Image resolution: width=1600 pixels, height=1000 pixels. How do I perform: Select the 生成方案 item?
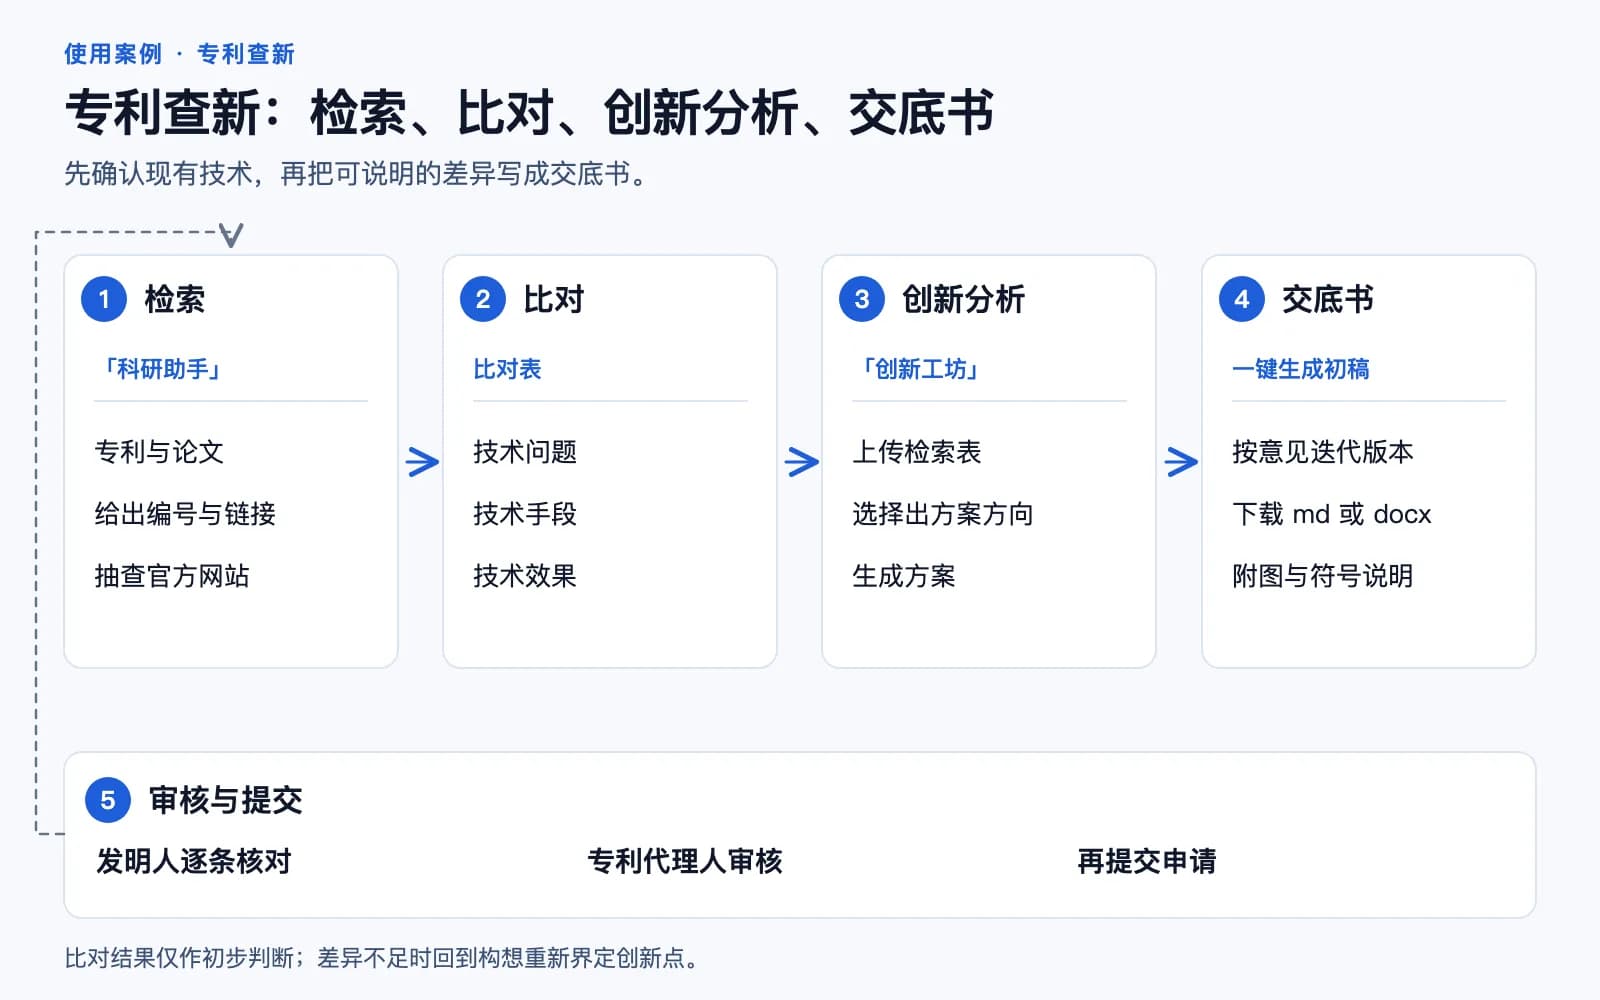coord(904,576)
